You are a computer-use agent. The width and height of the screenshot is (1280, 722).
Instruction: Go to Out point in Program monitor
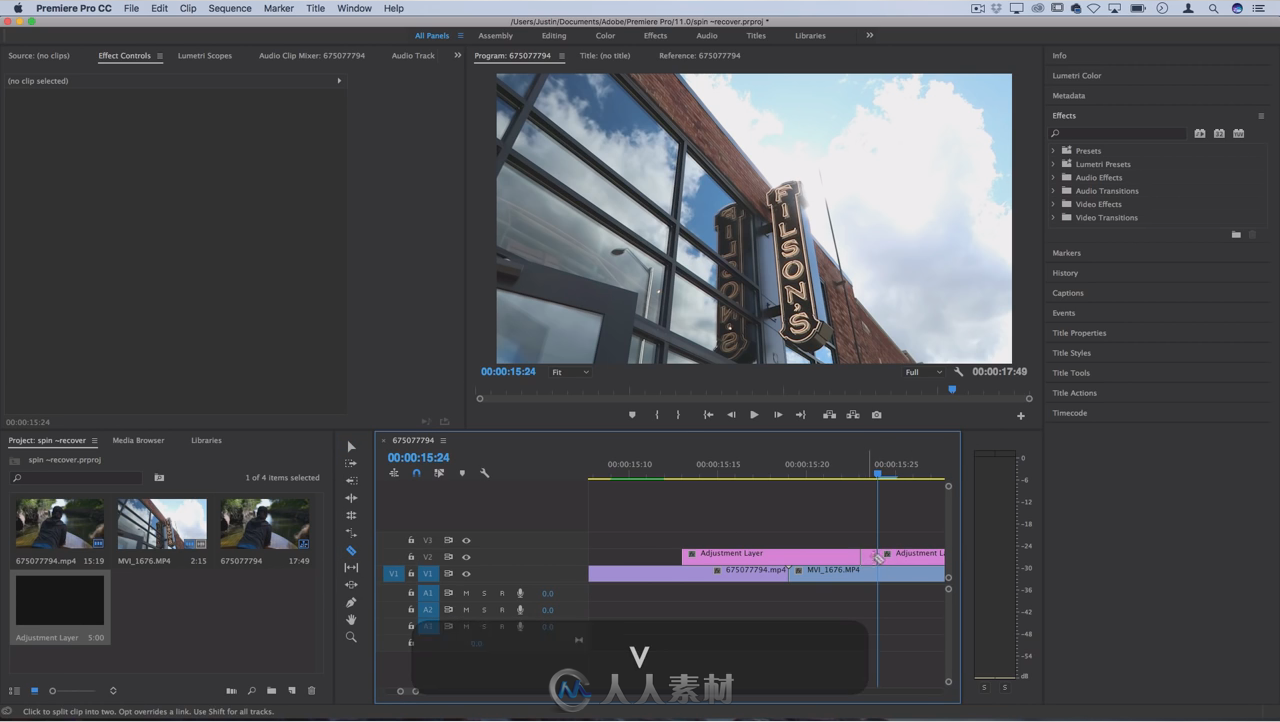click(801, 415)
